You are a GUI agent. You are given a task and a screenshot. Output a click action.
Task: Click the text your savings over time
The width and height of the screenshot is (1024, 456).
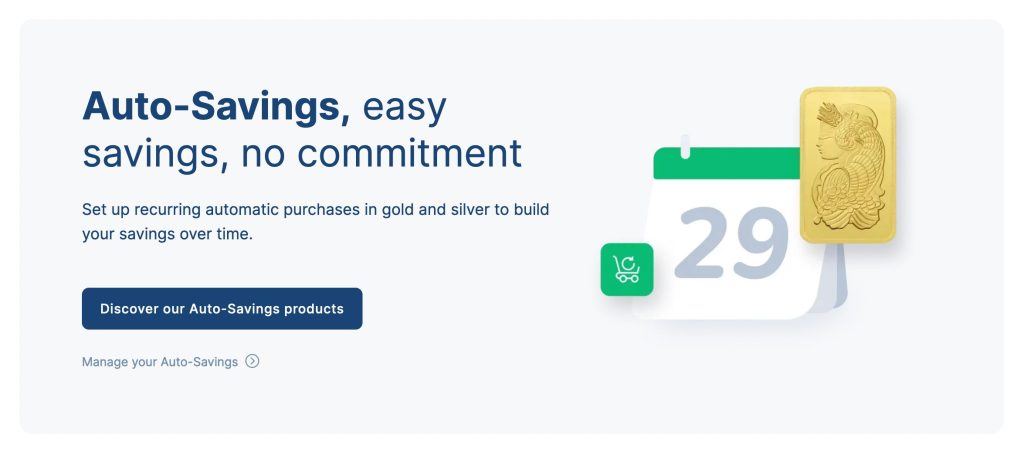coord(166,234)
